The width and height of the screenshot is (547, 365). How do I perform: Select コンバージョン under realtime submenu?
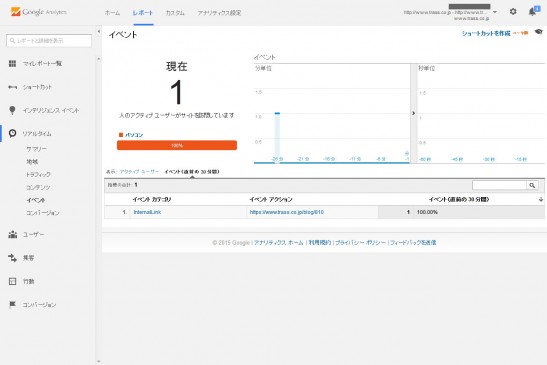pos(43,213)
